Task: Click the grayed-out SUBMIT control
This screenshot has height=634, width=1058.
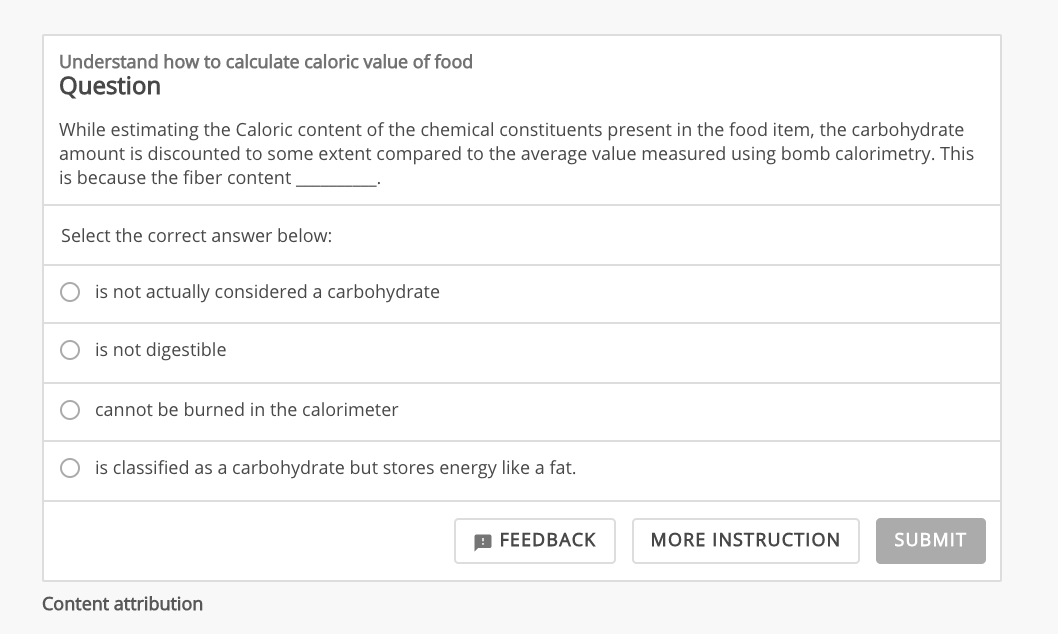Action: click(x=930, y=540)
